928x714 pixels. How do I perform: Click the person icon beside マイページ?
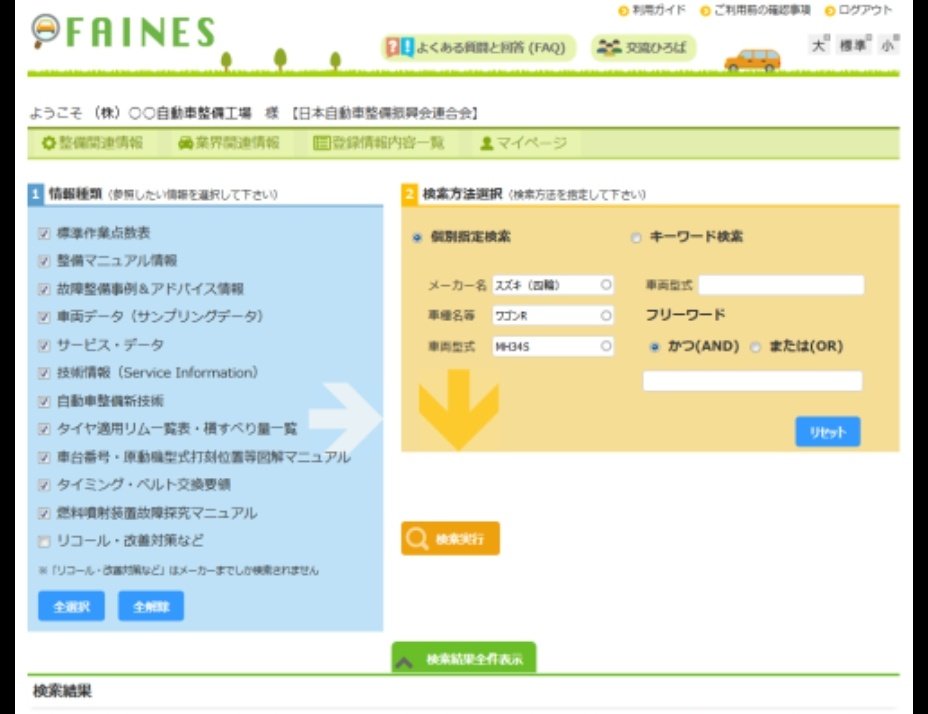click(x=486, y=143)
